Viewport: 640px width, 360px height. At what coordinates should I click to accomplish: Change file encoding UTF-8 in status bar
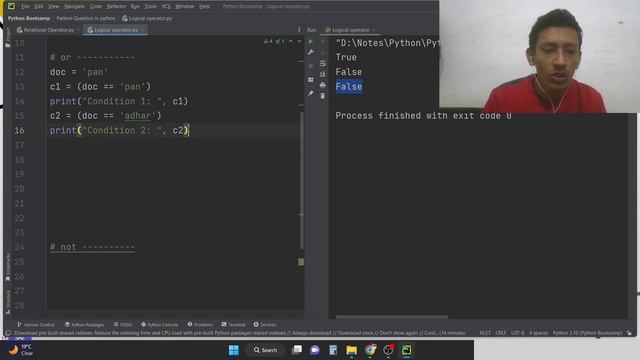pyautogui.click(x=518, y=333)
